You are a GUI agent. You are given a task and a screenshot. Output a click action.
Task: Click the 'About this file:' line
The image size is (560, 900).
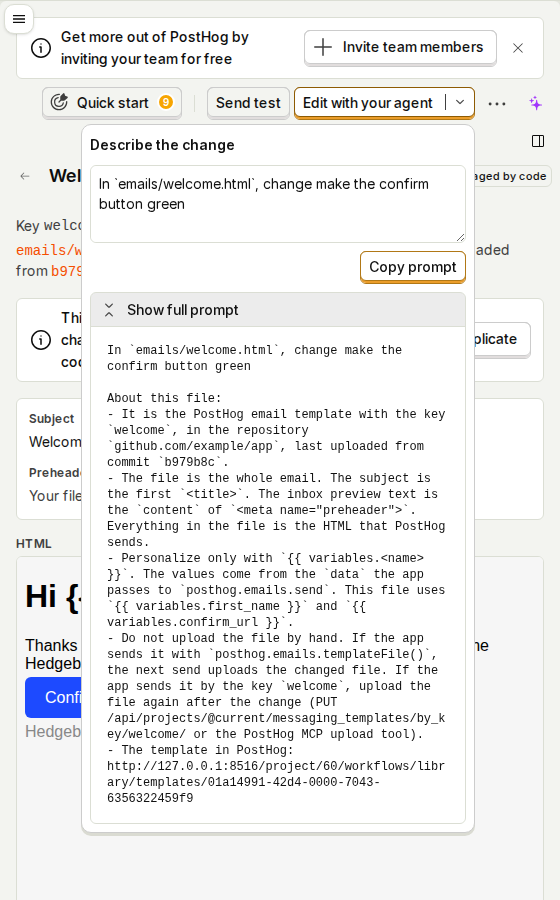[164, 398]
